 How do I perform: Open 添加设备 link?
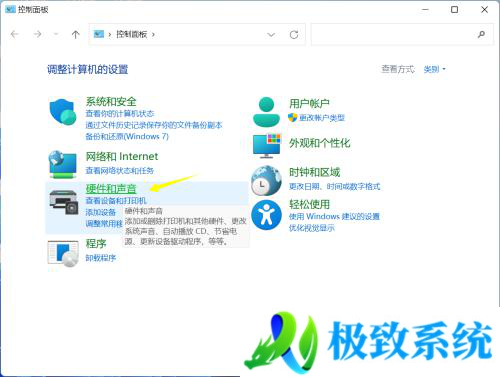(101, 212)
